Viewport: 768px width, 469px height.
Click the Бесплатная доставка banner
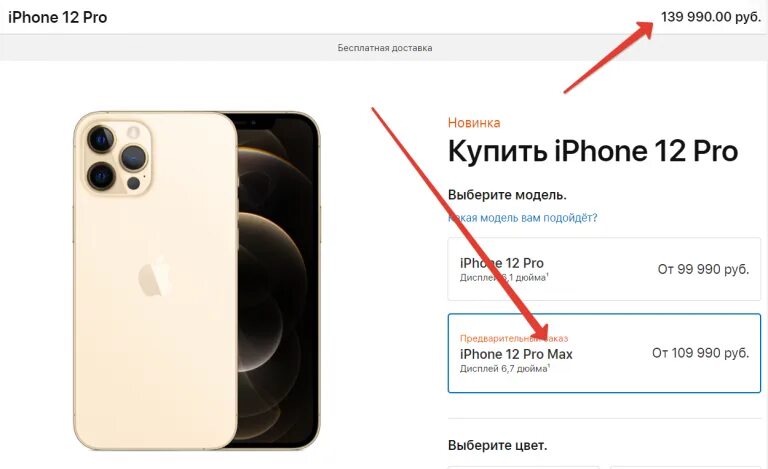pos(384,48)
